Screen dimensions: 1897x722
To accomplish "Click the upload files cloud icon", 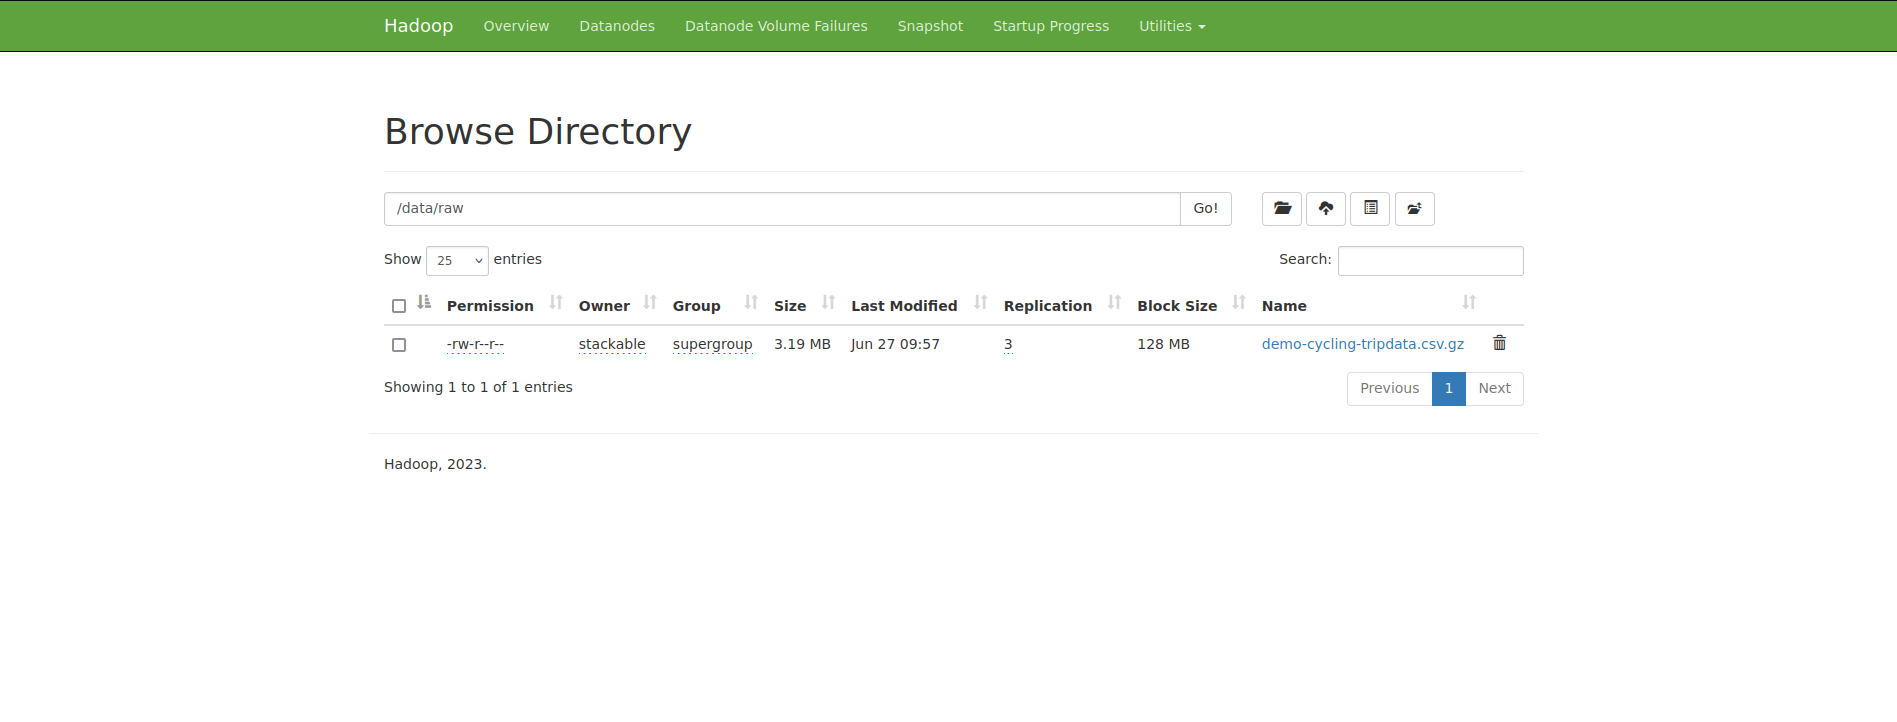I will pos(1325,209).
